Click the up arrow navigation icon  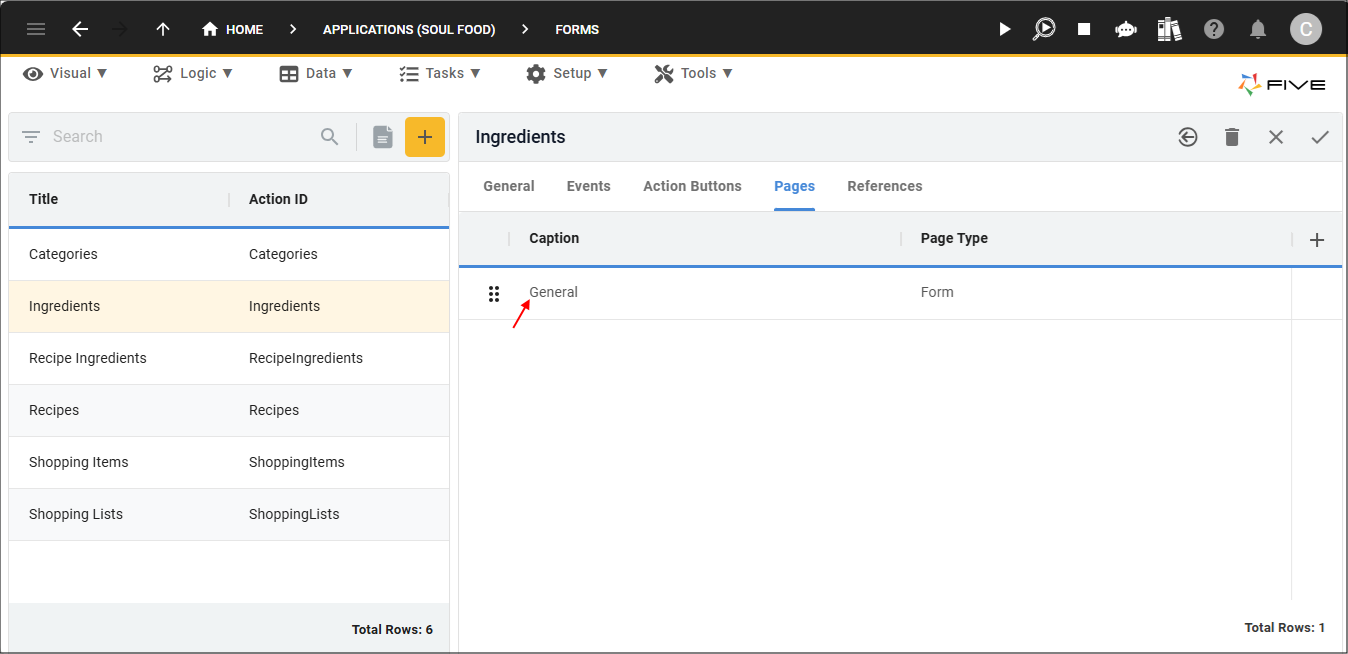tap(163, 29)
